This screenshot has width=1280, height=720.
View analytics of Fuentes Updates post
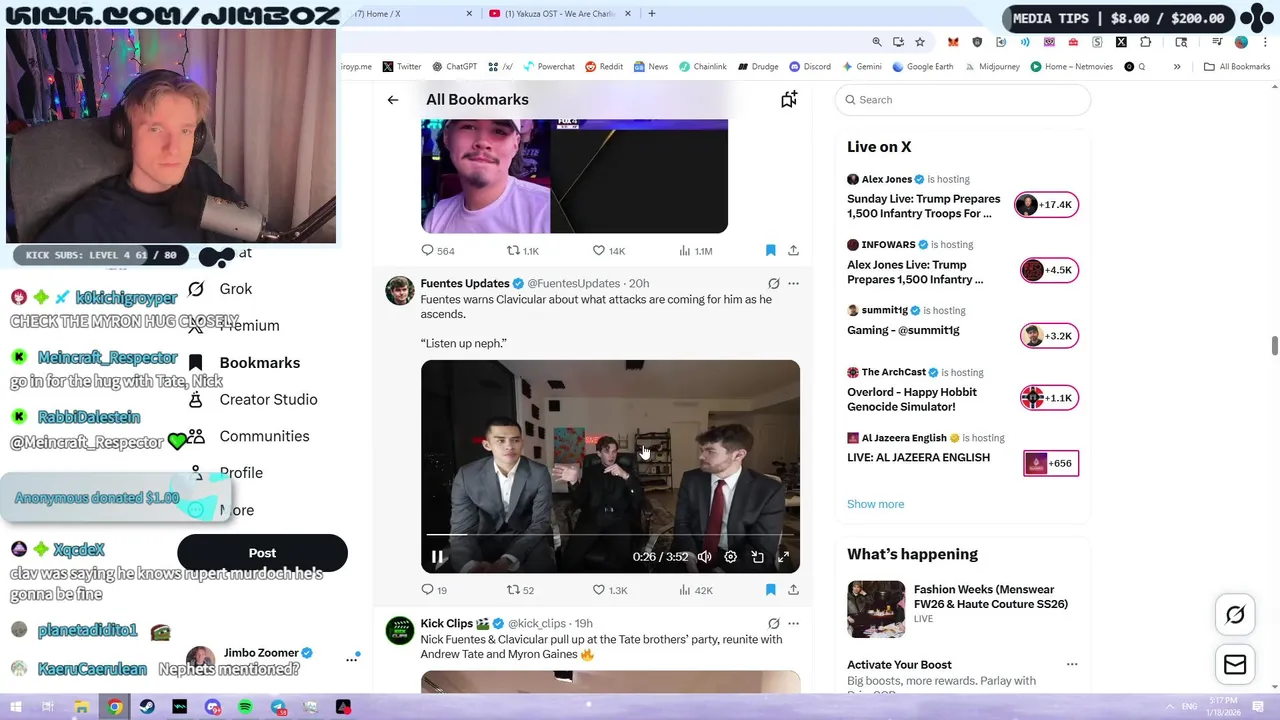coord(695,590)
